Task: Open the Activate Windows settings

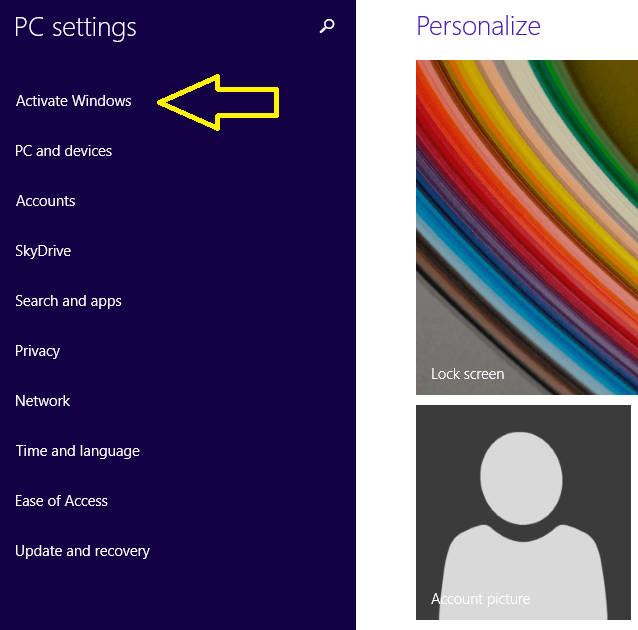Action: (x=74, y=101)
